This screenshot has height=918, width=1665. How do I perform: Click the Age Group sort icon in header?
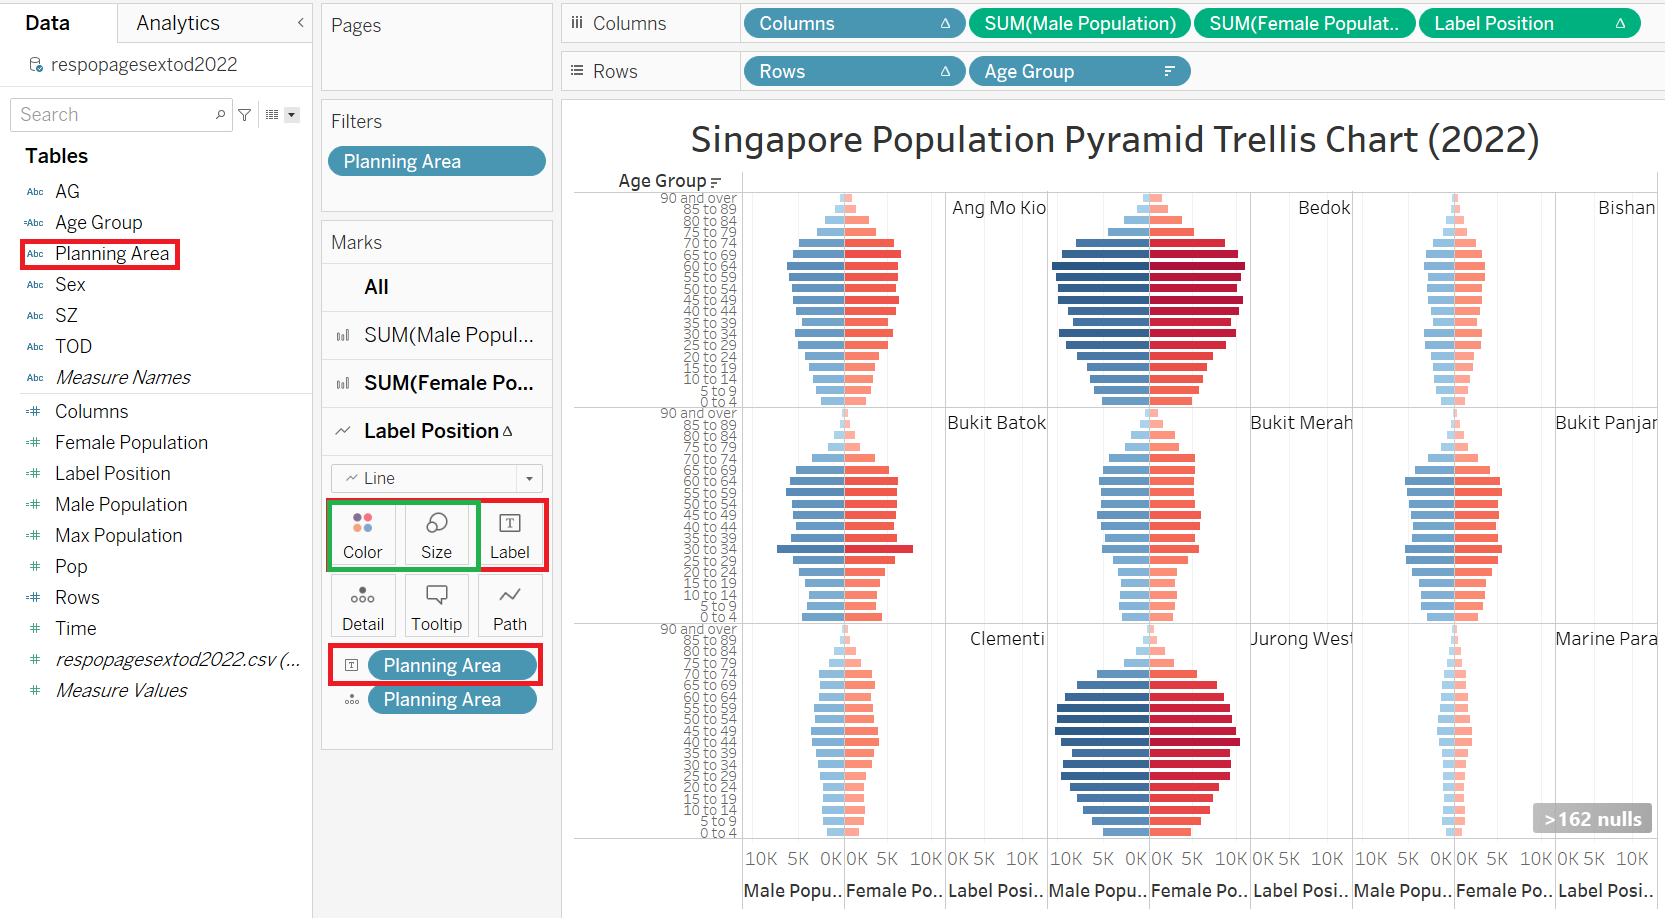click(715, 182)
